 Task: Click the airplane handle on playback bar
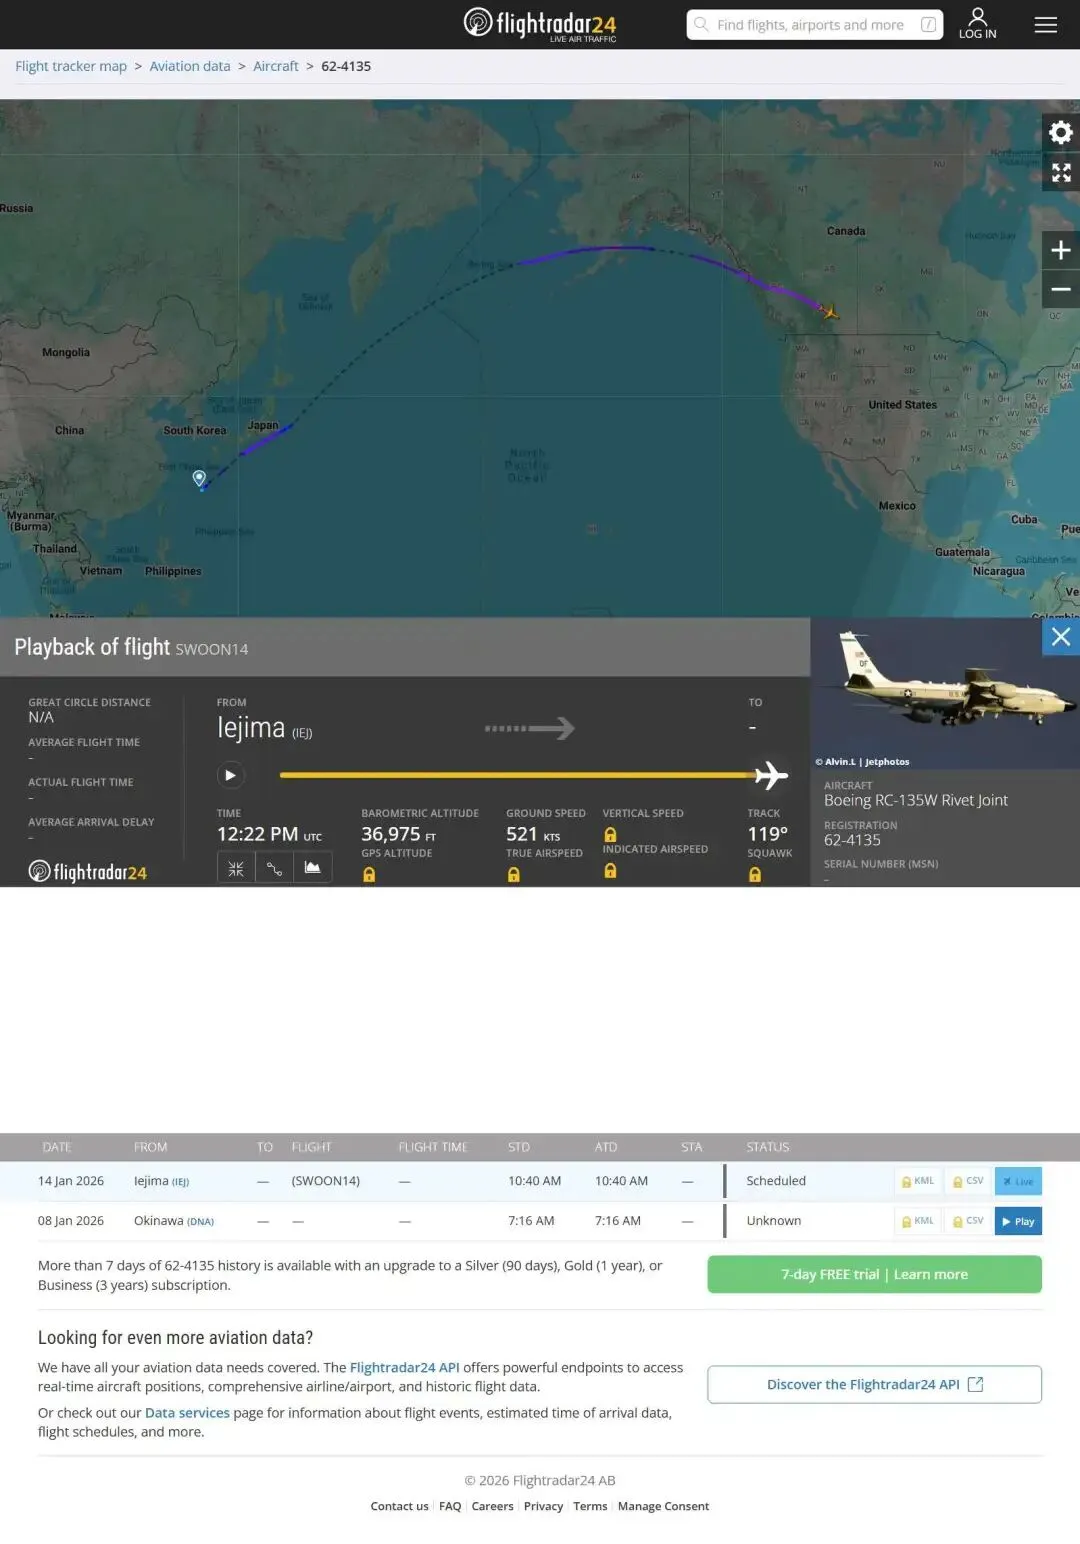pos(771,775)
